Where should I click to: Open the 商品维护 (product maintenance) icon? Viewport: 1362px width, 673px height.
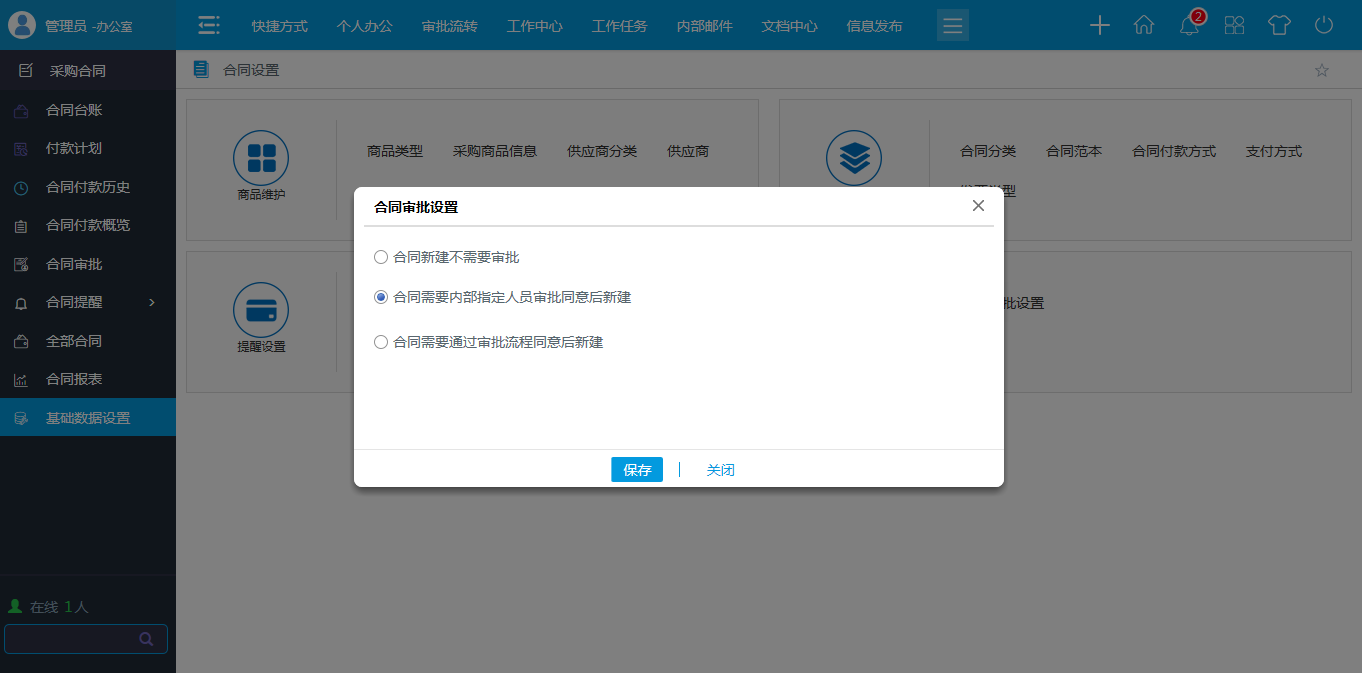click(x=261, y=157)
